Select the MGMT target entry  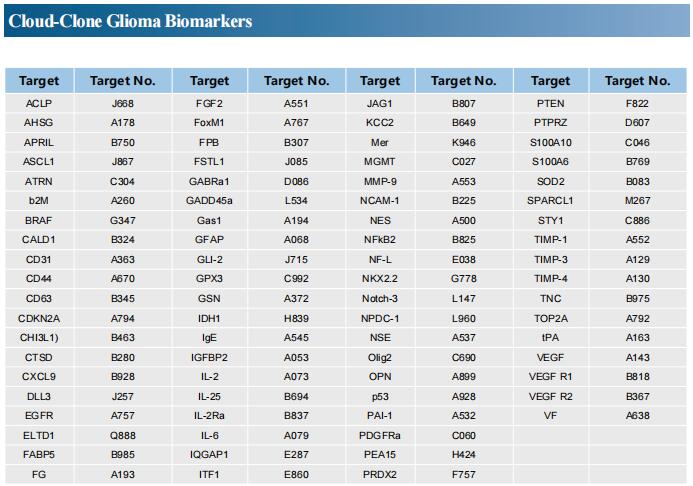(380, 162)
